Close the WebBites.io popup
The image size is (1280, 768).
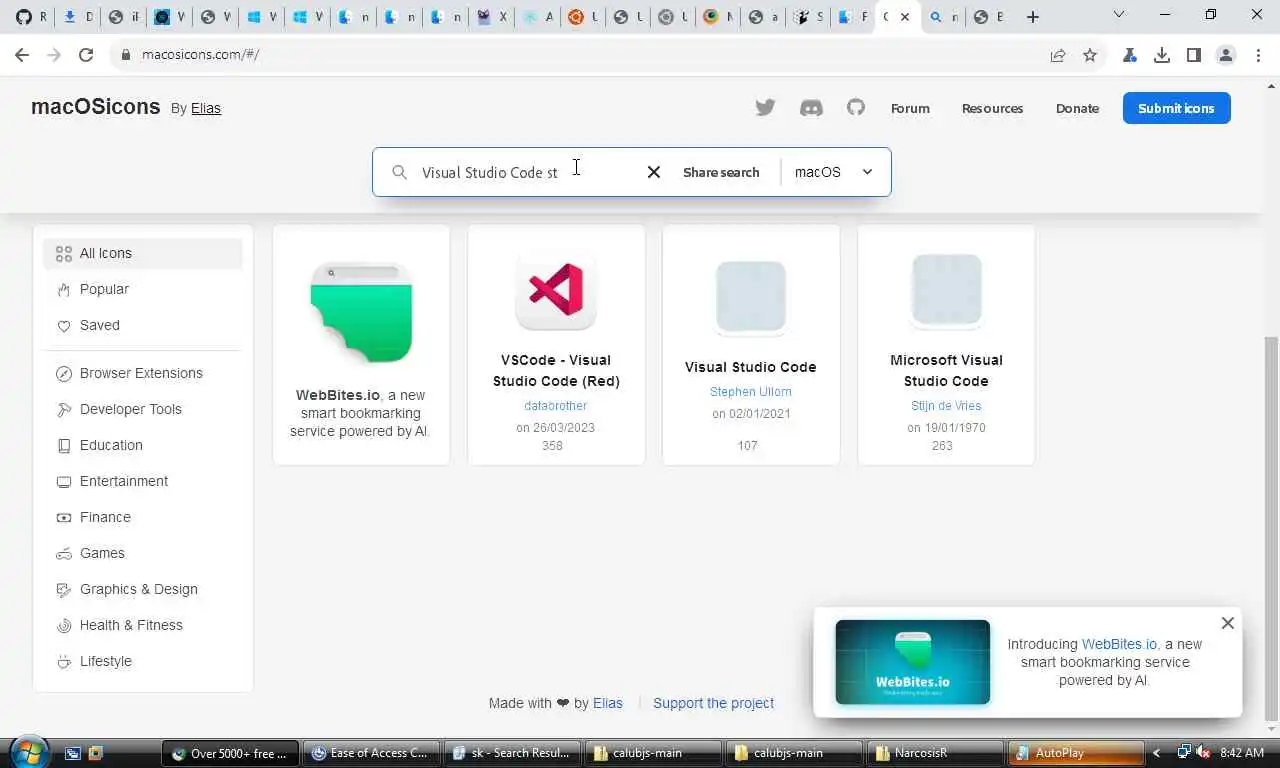[1228, 623]
